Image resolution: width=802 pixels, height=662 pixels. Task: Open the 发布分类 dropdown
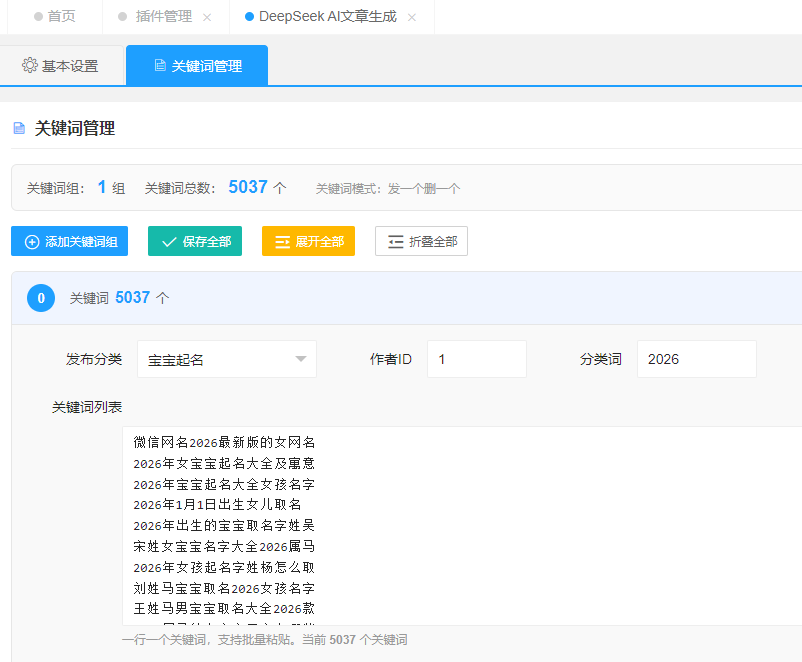point(226,359)
